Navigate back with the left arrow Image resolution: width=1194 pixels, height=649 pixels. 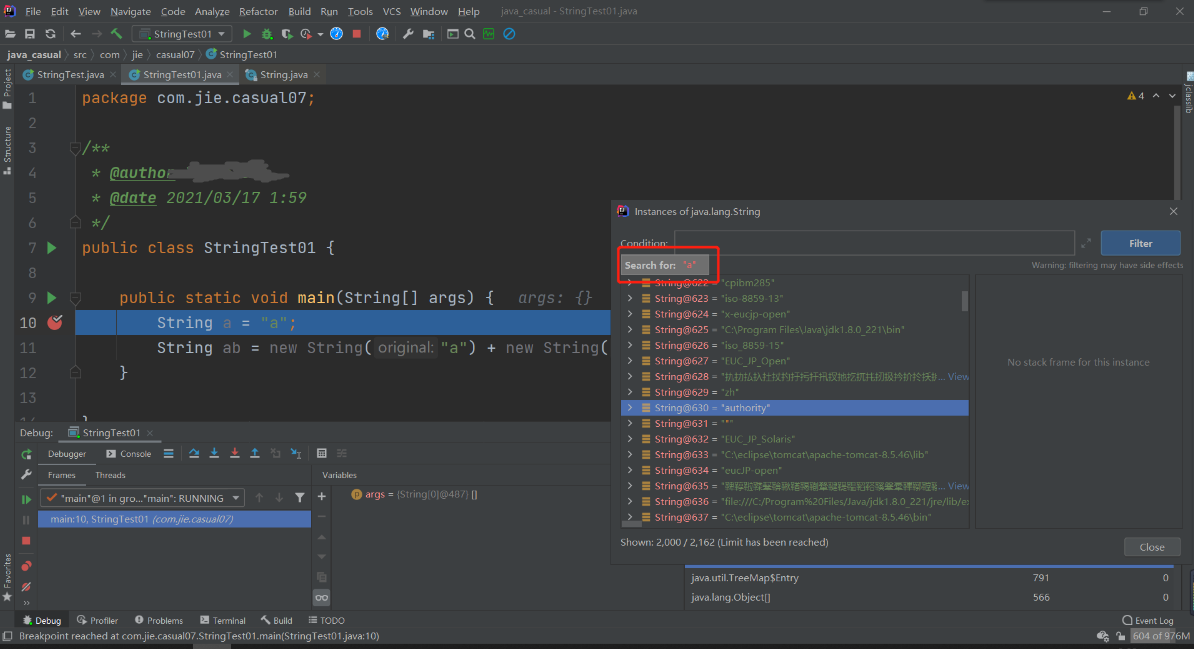[75, 34]
